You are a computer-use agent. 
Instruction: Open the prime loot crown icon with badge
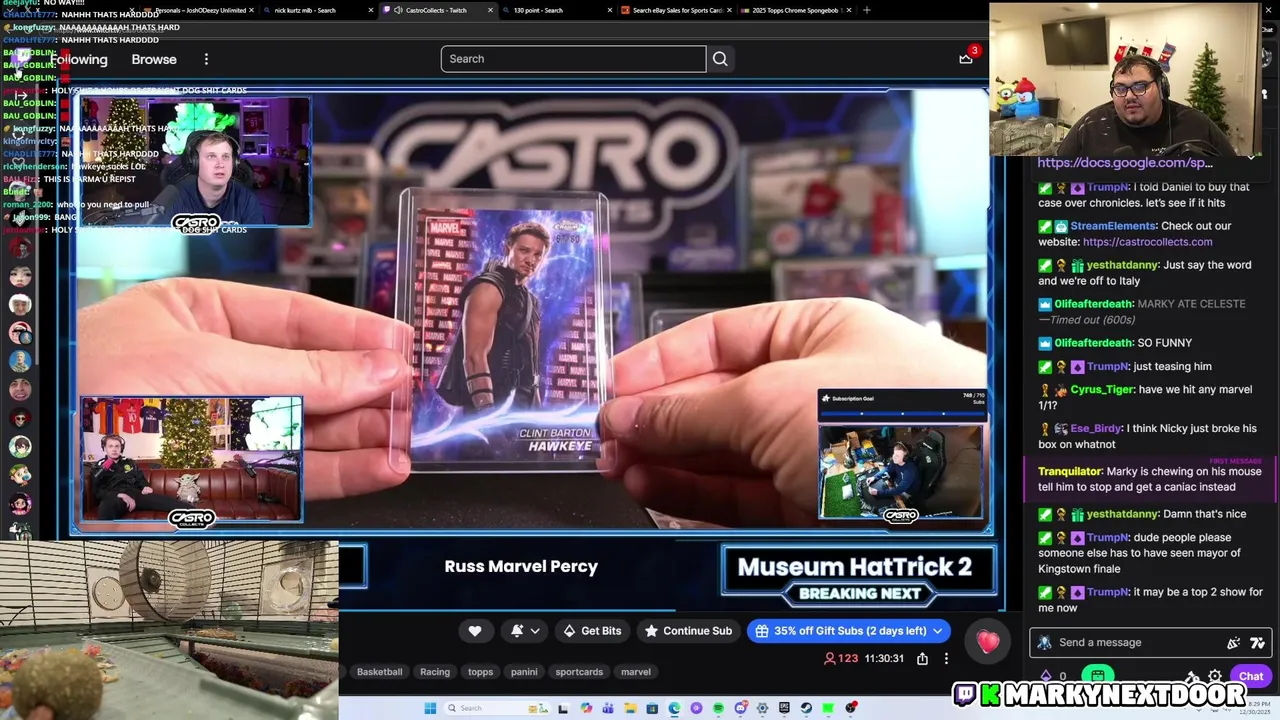[966, 58]
